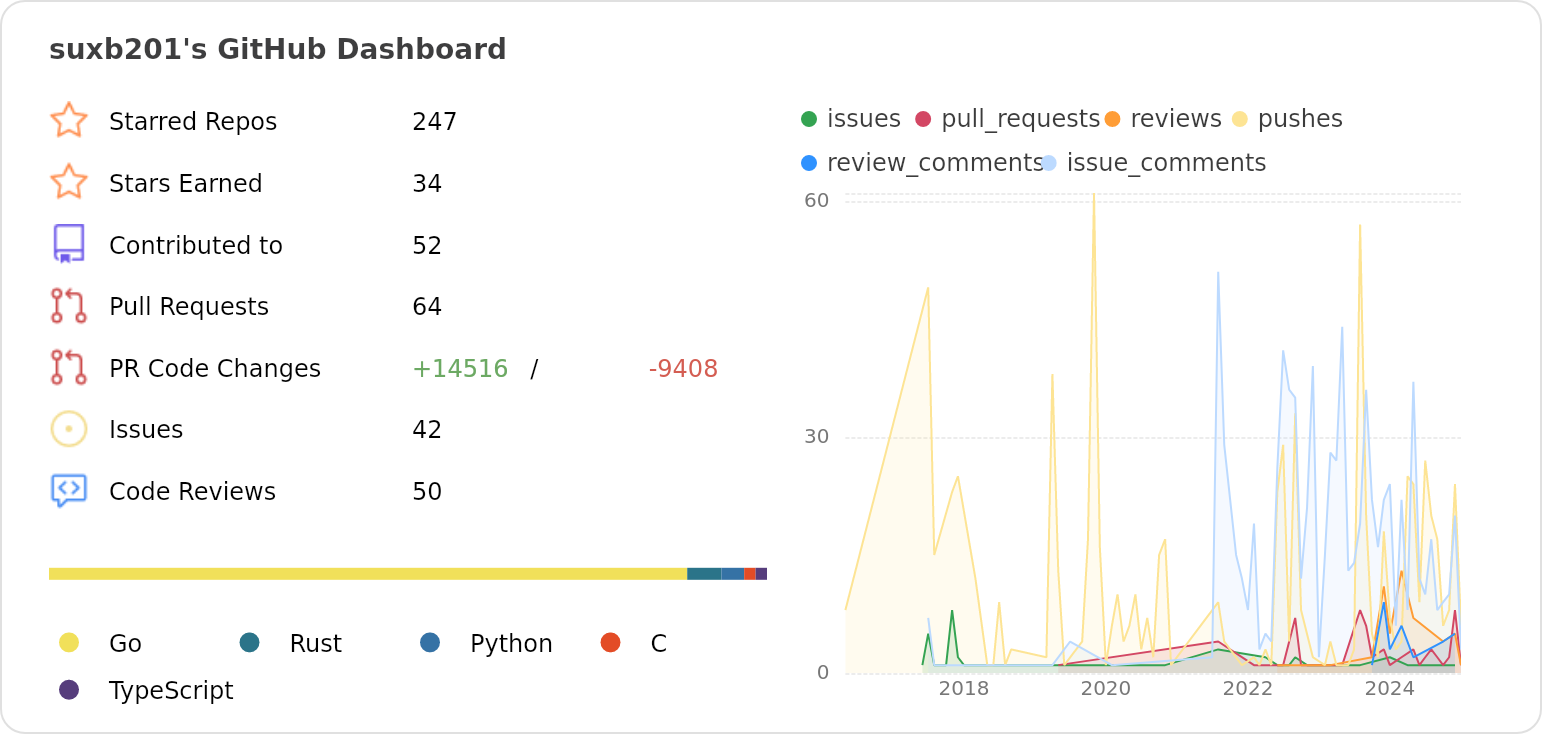This screenshot has width=1542, height=734.
Task: Click the issue_comments legend text
Action: [1167, 163]
